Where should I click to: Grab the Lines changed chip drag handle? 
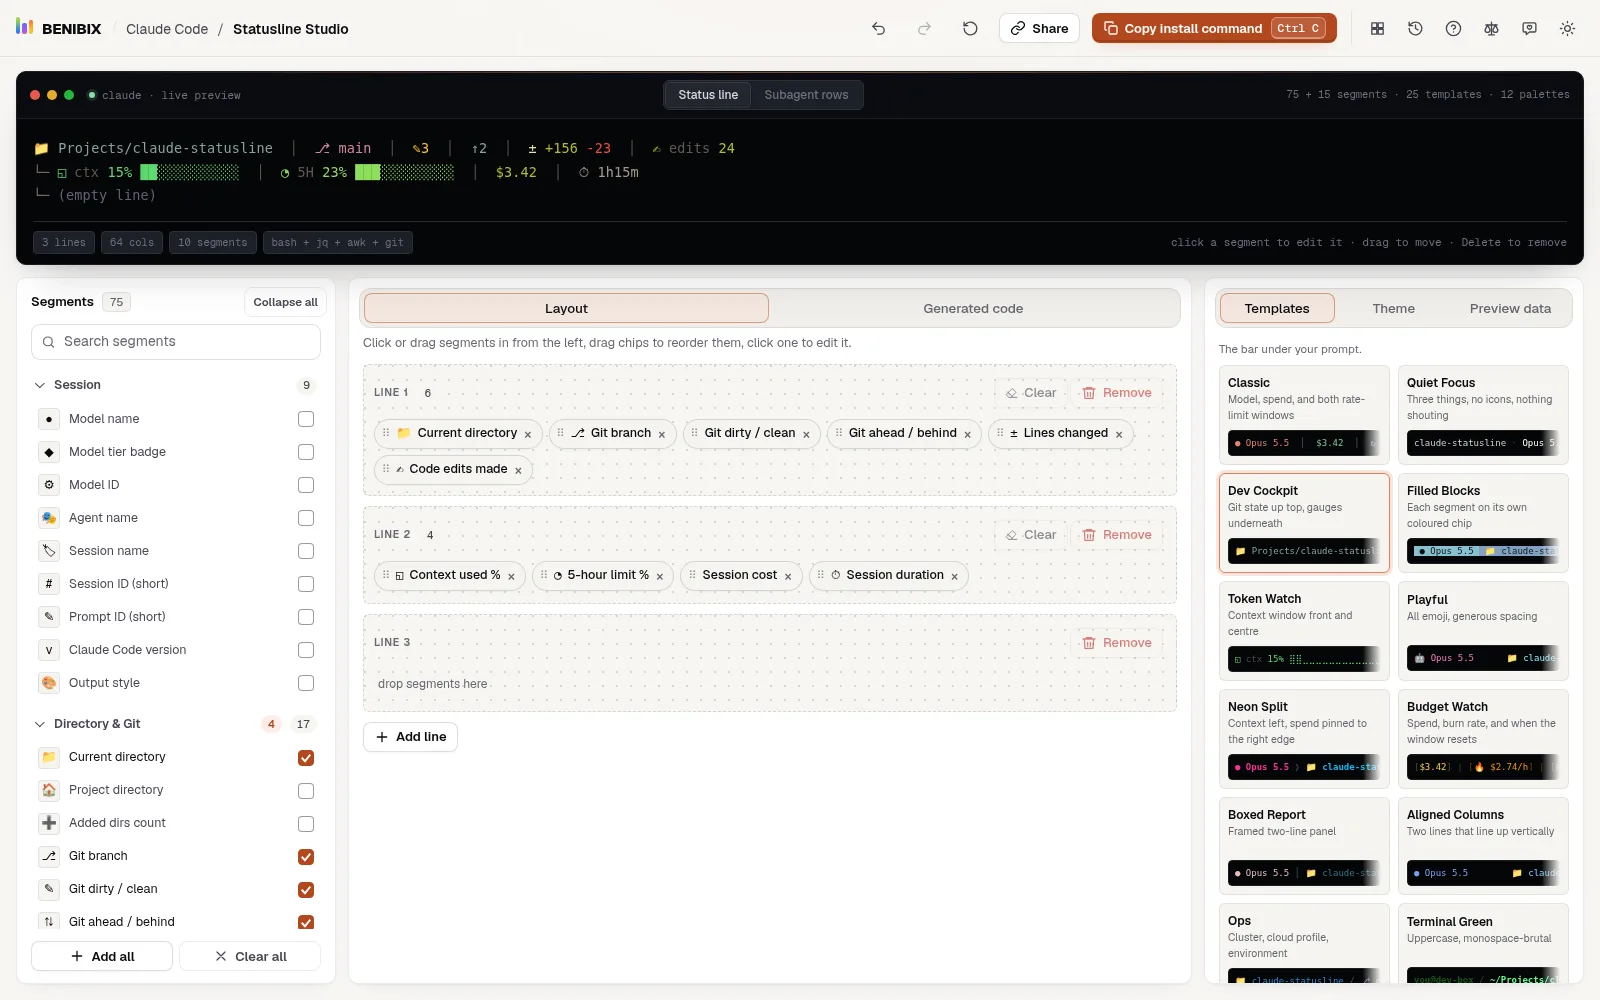pyautogui.click(x=999, y=433)
